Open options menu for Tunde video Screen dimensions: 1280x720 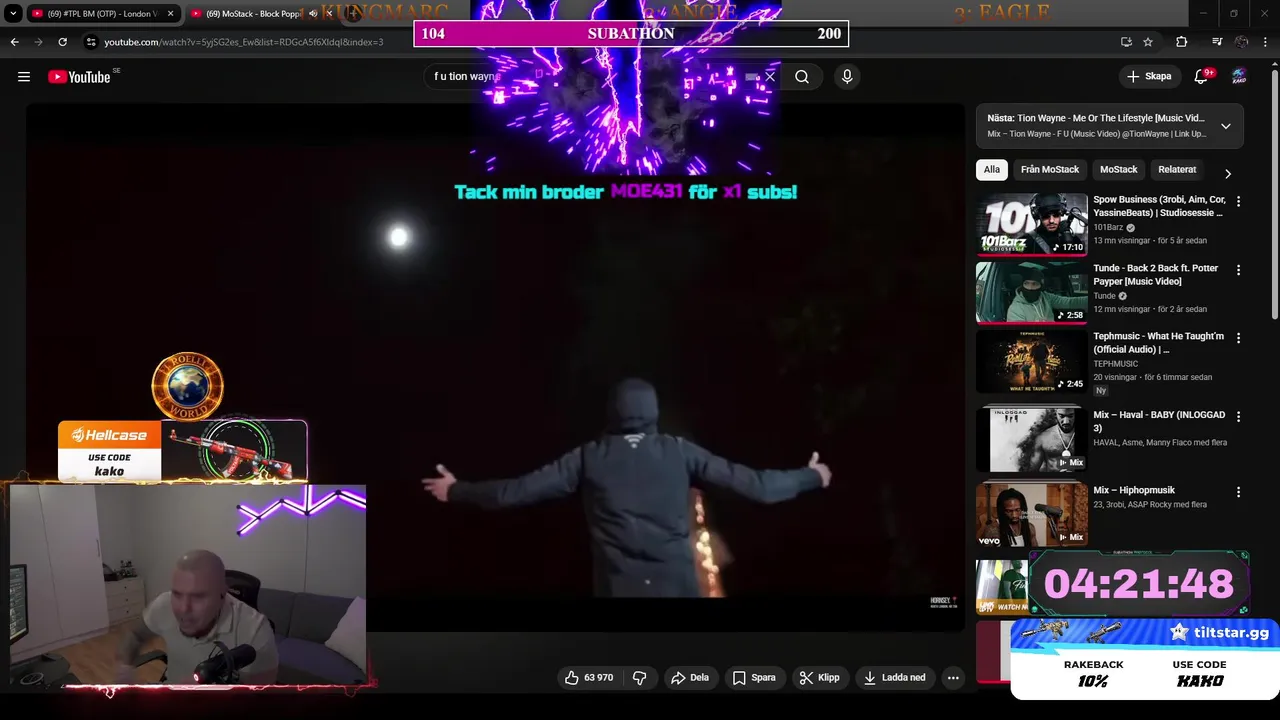click(x=1238, y=270)
